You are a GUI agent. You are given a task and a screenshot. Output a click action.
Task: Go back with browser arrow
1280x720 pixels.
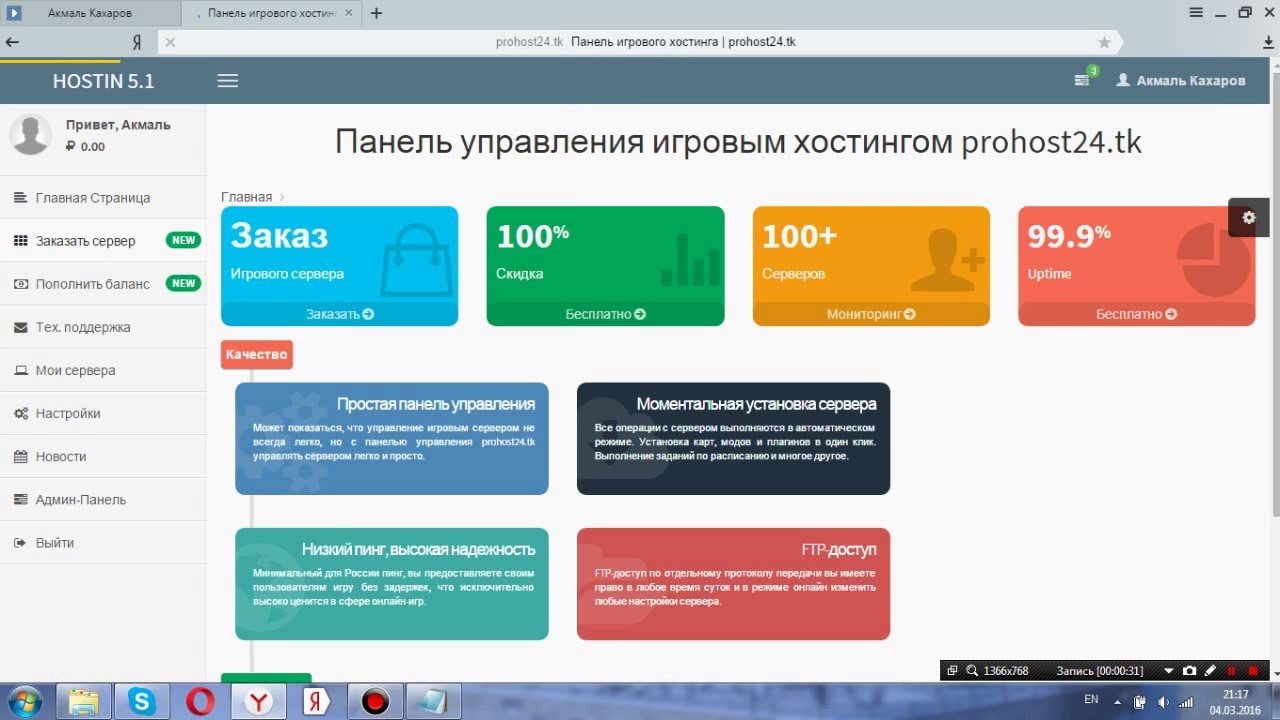click(x=12, y=42)
